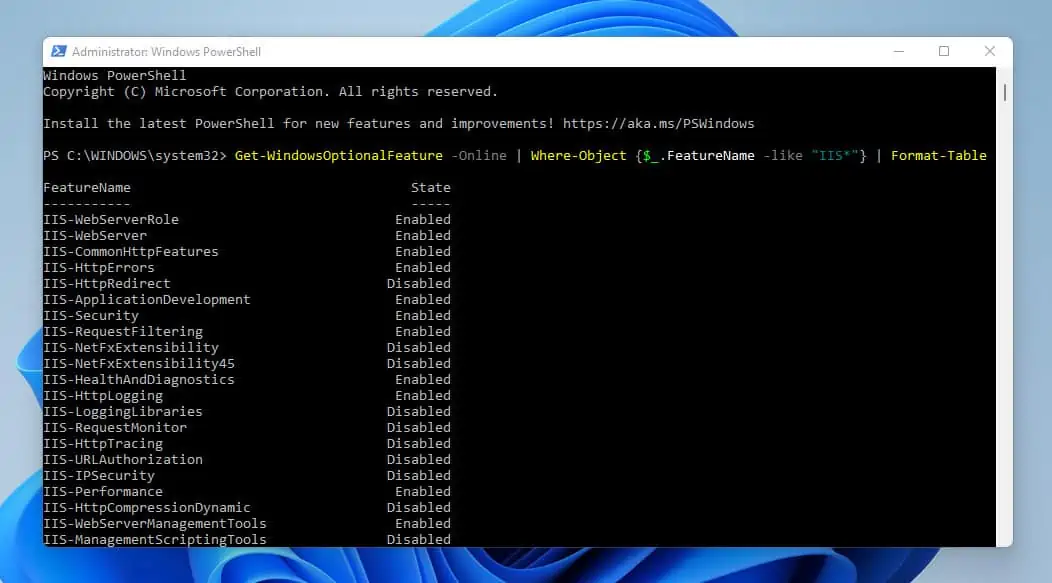Click the PS C:\WINDOWS\system32> prompt
The image size is (1052, 583).
tap(135, 156)
